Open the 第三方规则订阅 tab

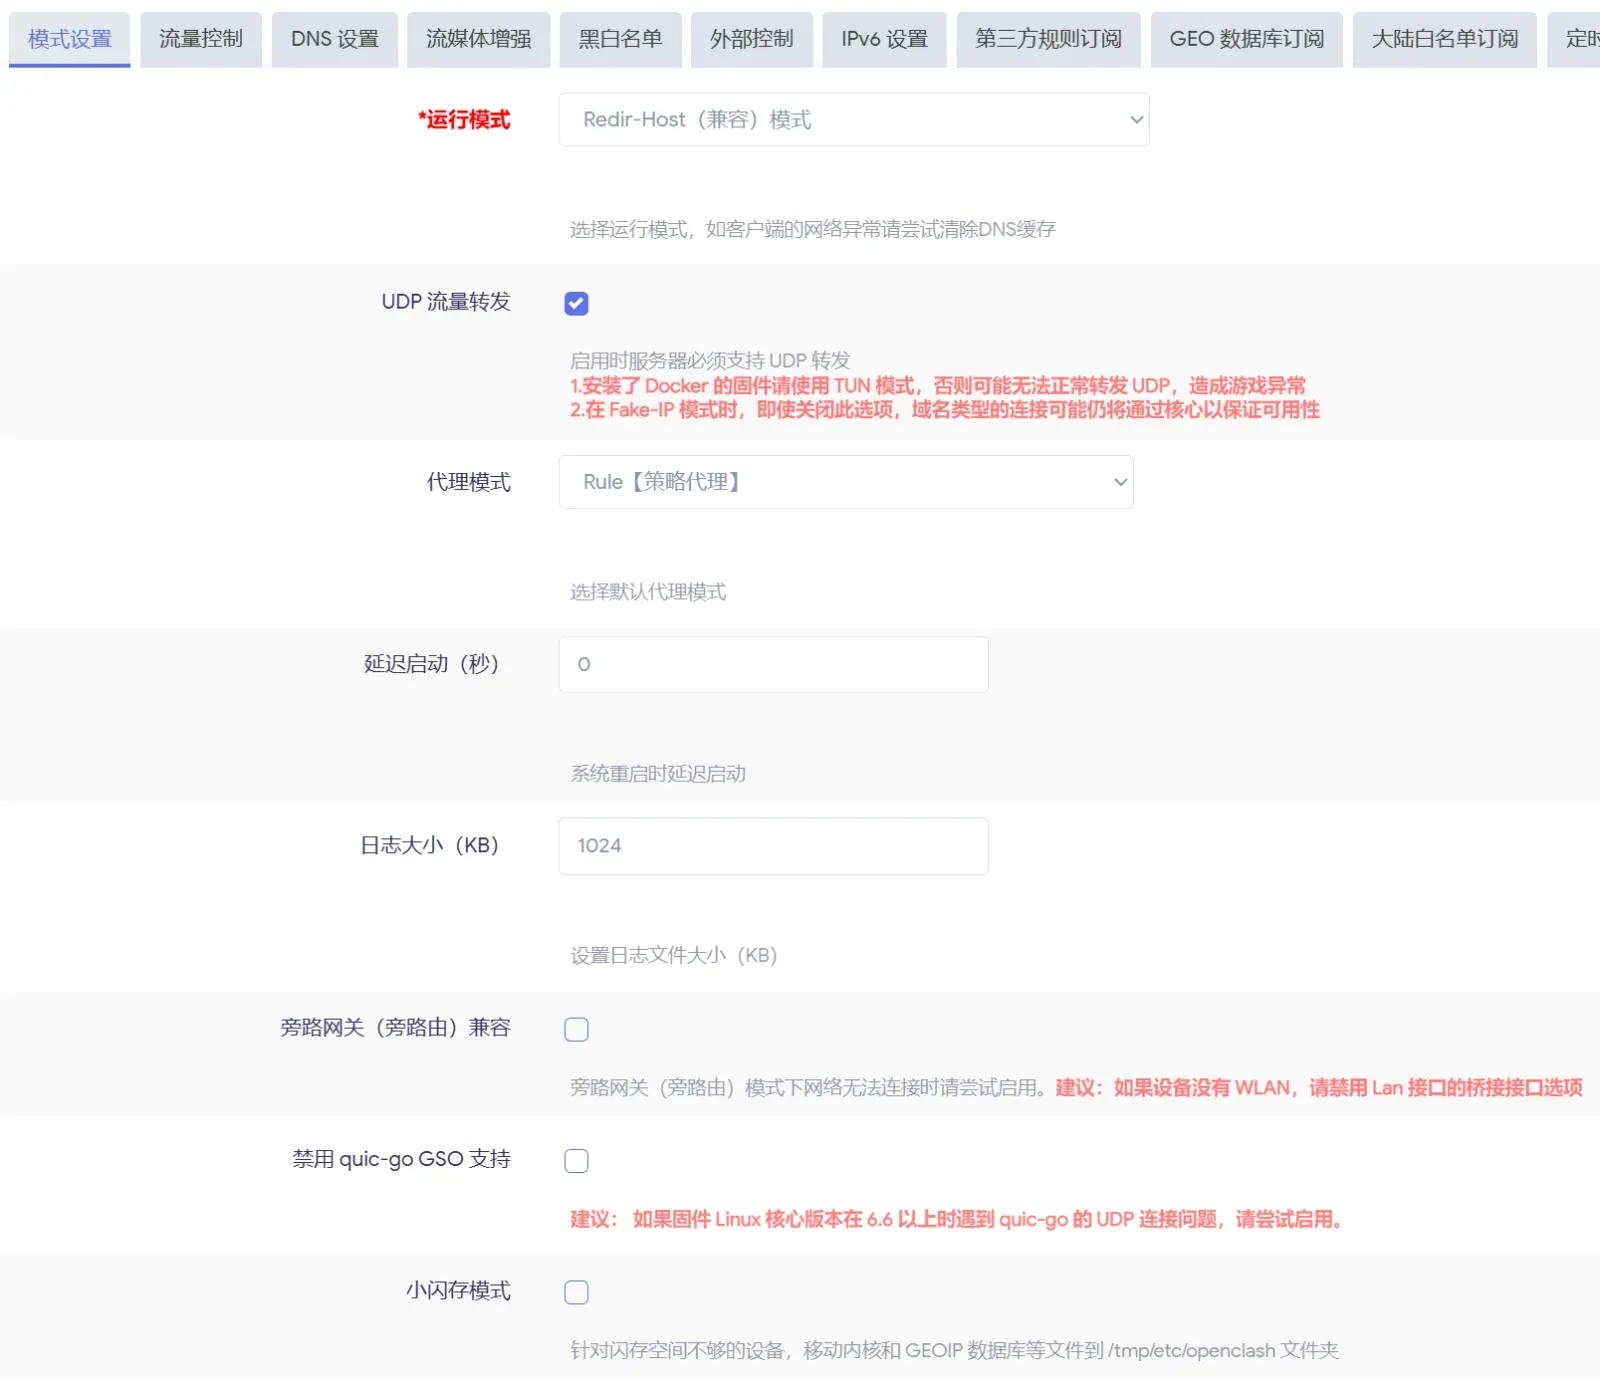pyautogui.click(x=1048, y=39)
